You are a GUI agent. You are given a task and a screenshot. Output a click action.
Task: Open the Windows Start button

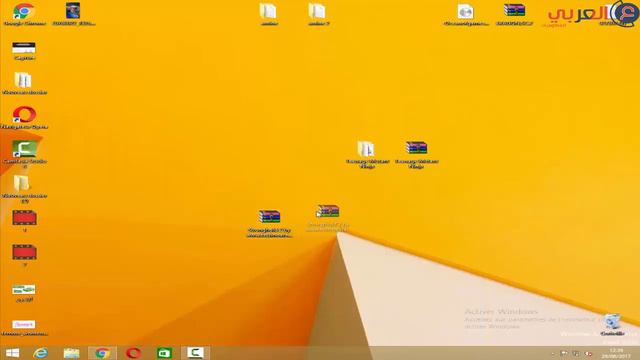12,353
